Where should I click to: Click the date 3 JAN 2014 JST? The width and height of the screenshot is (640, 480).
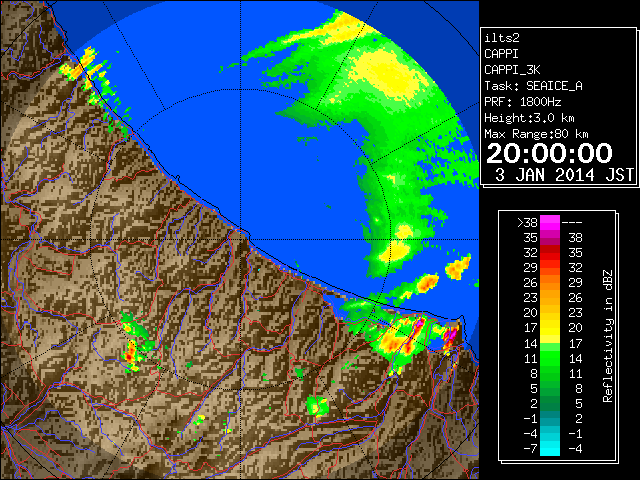coord(564,175)
